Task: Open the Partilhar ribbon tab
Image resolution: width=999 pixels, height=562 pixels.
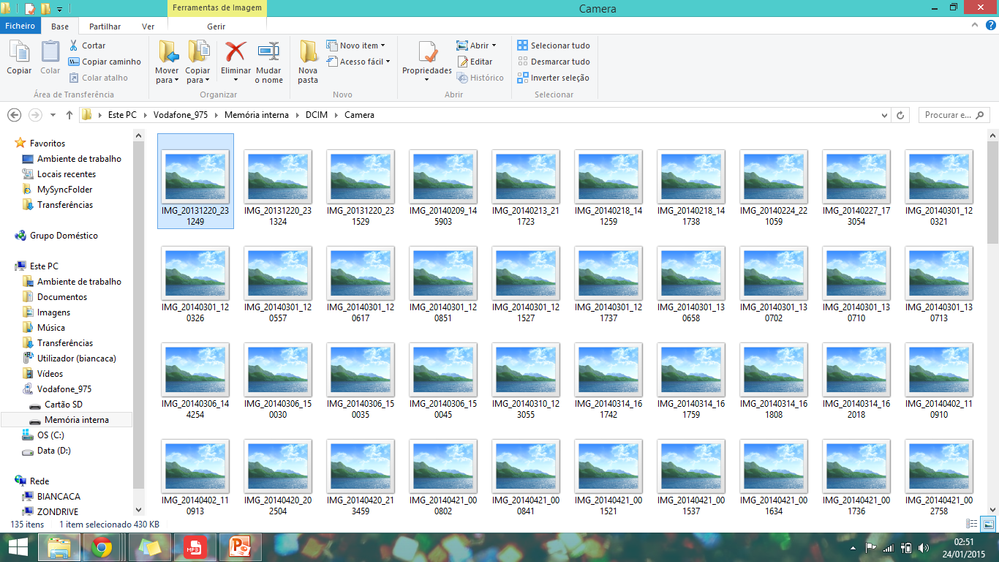Action: pyautogui.click(x=105, y=27)
